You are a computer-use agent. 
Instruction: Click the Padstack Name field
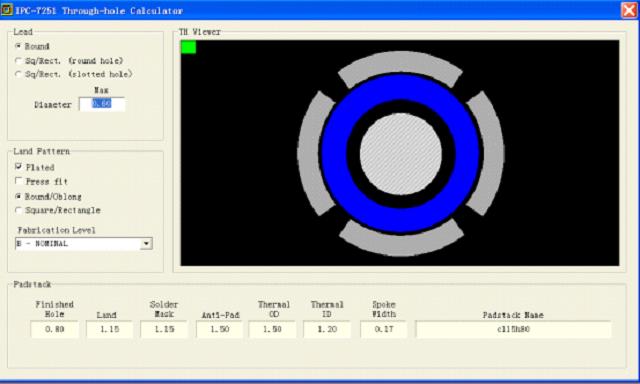click(513, 329)
